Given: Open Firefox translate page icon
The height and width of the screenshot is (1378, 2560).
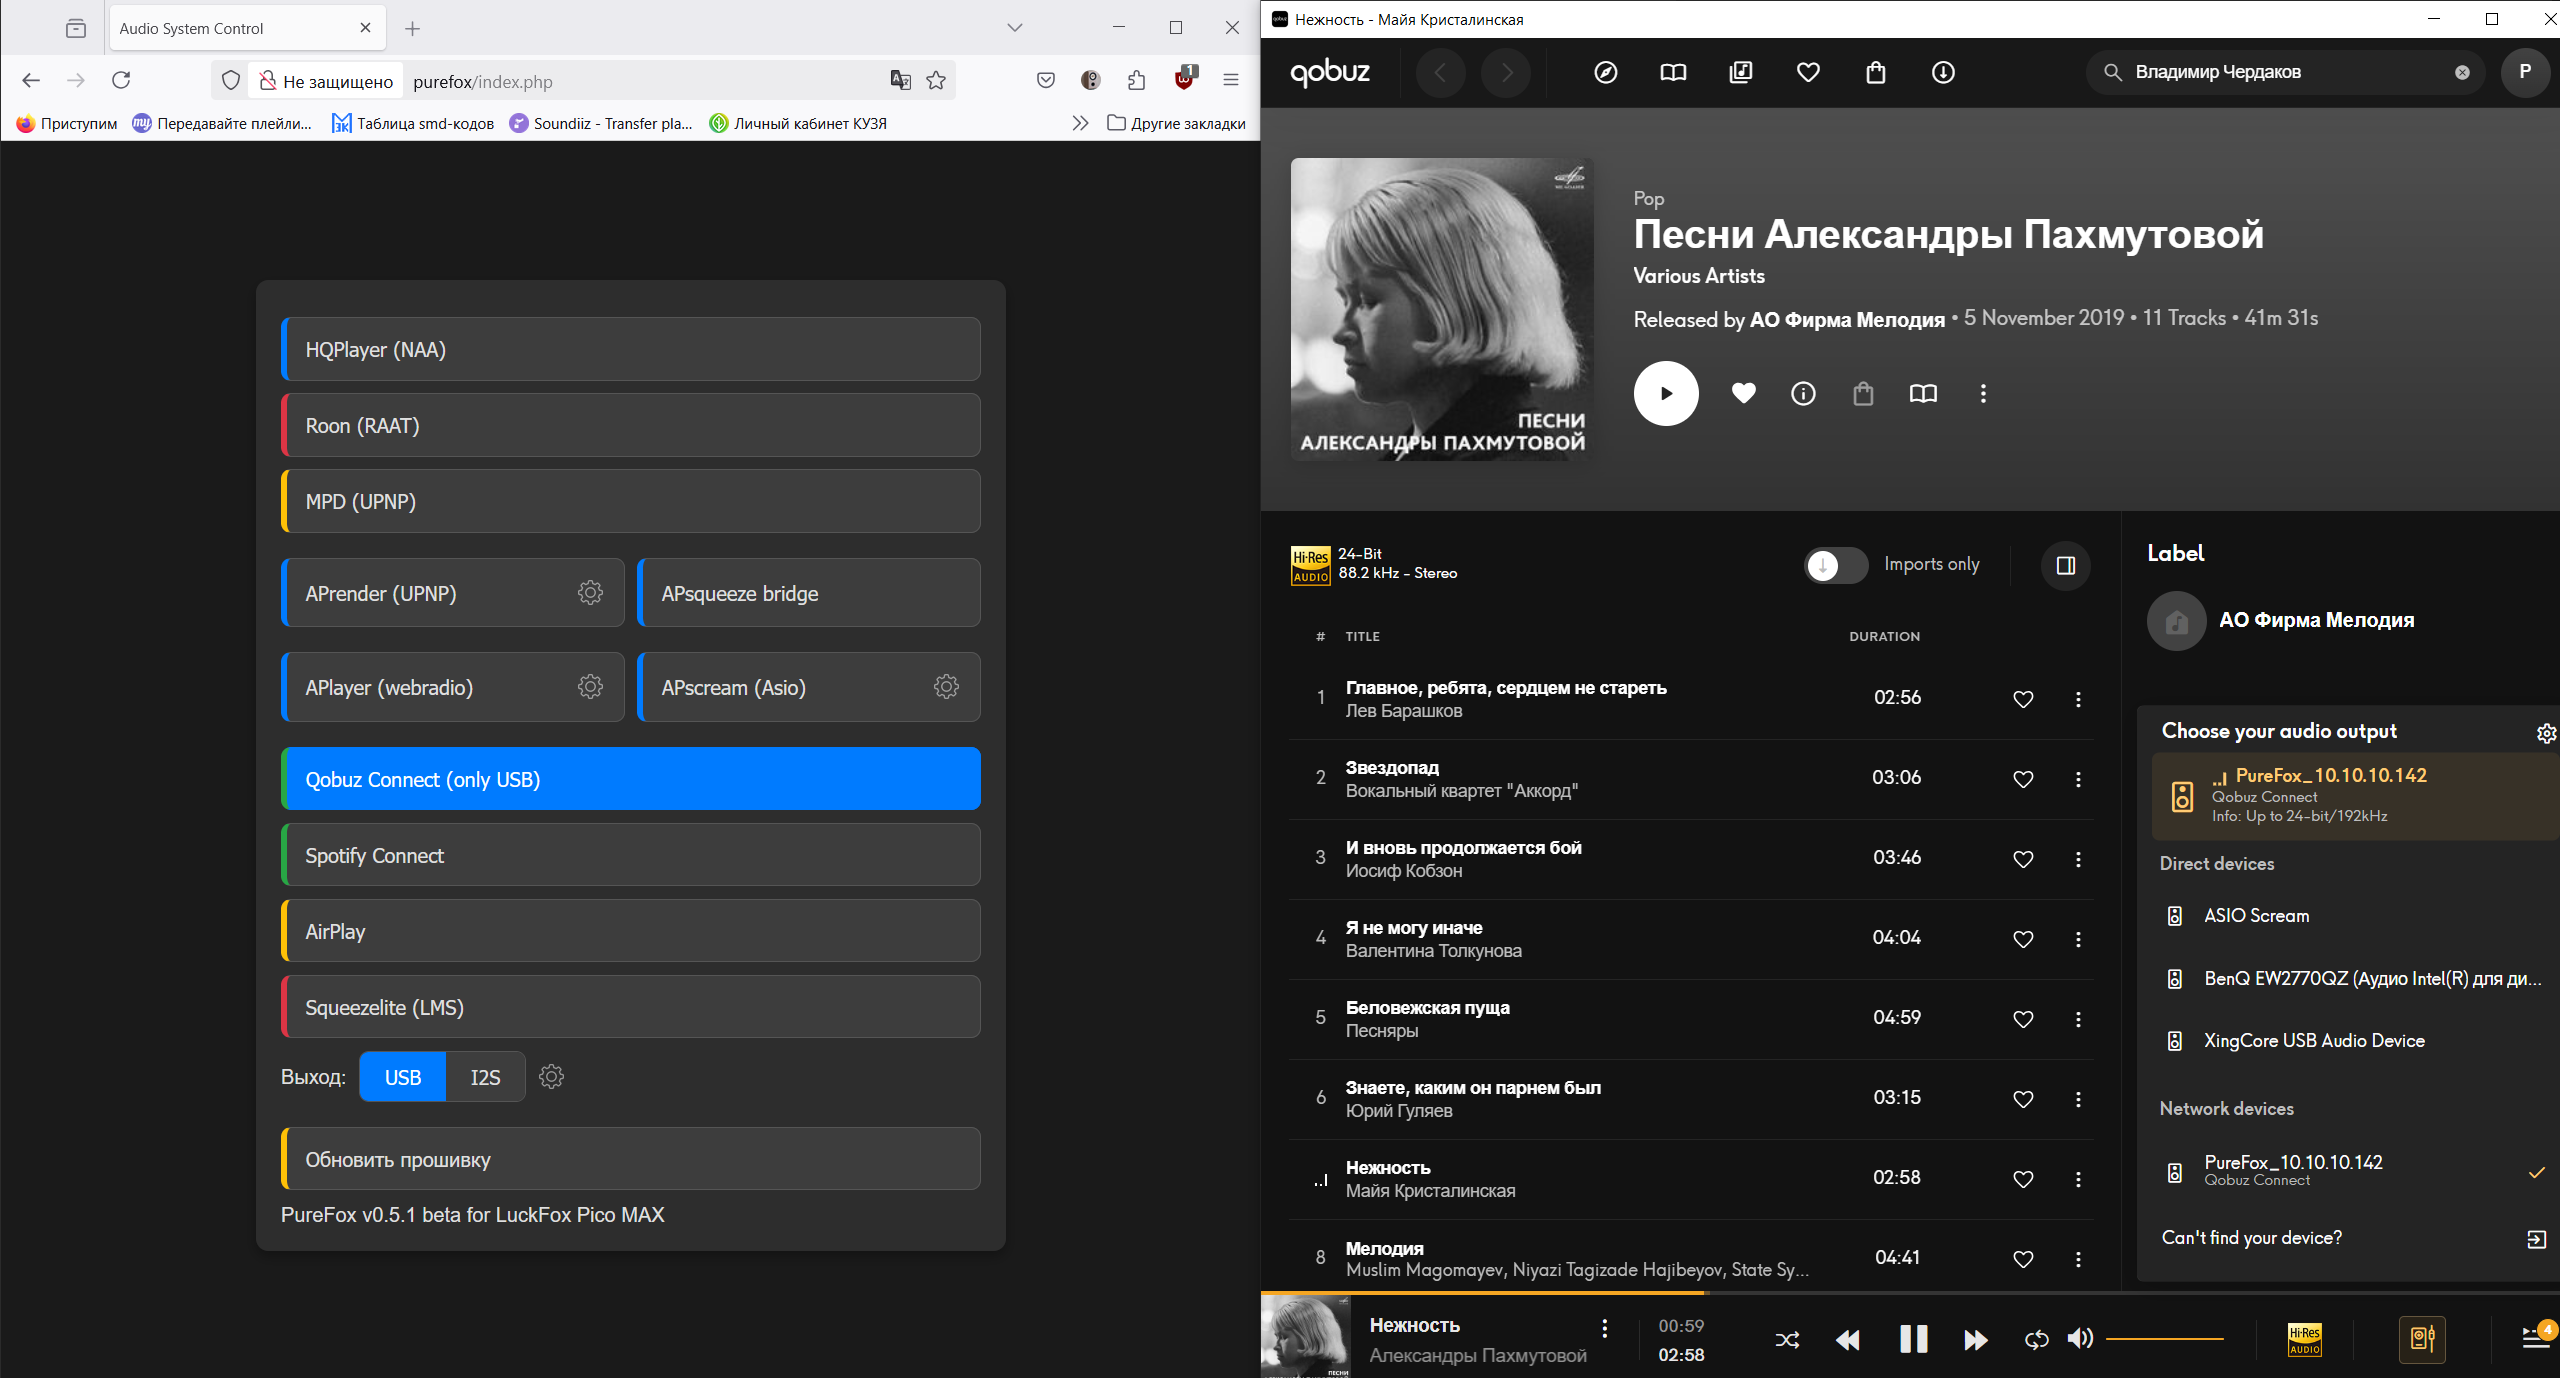Looking at the screenshot, I should 900,81.
